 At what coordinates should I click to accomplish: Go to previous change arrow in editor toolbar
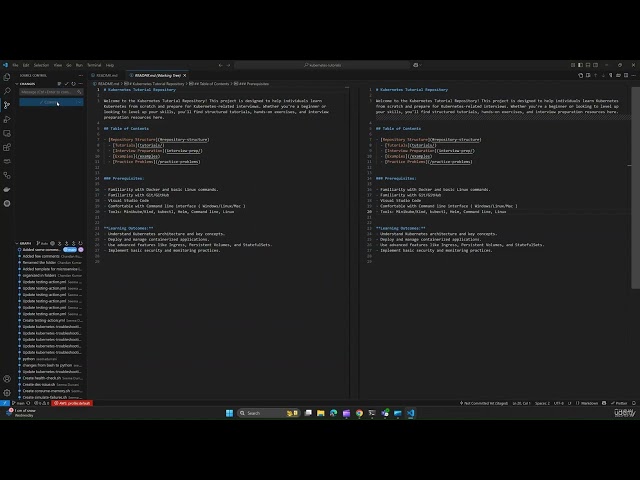coord(596,76)
